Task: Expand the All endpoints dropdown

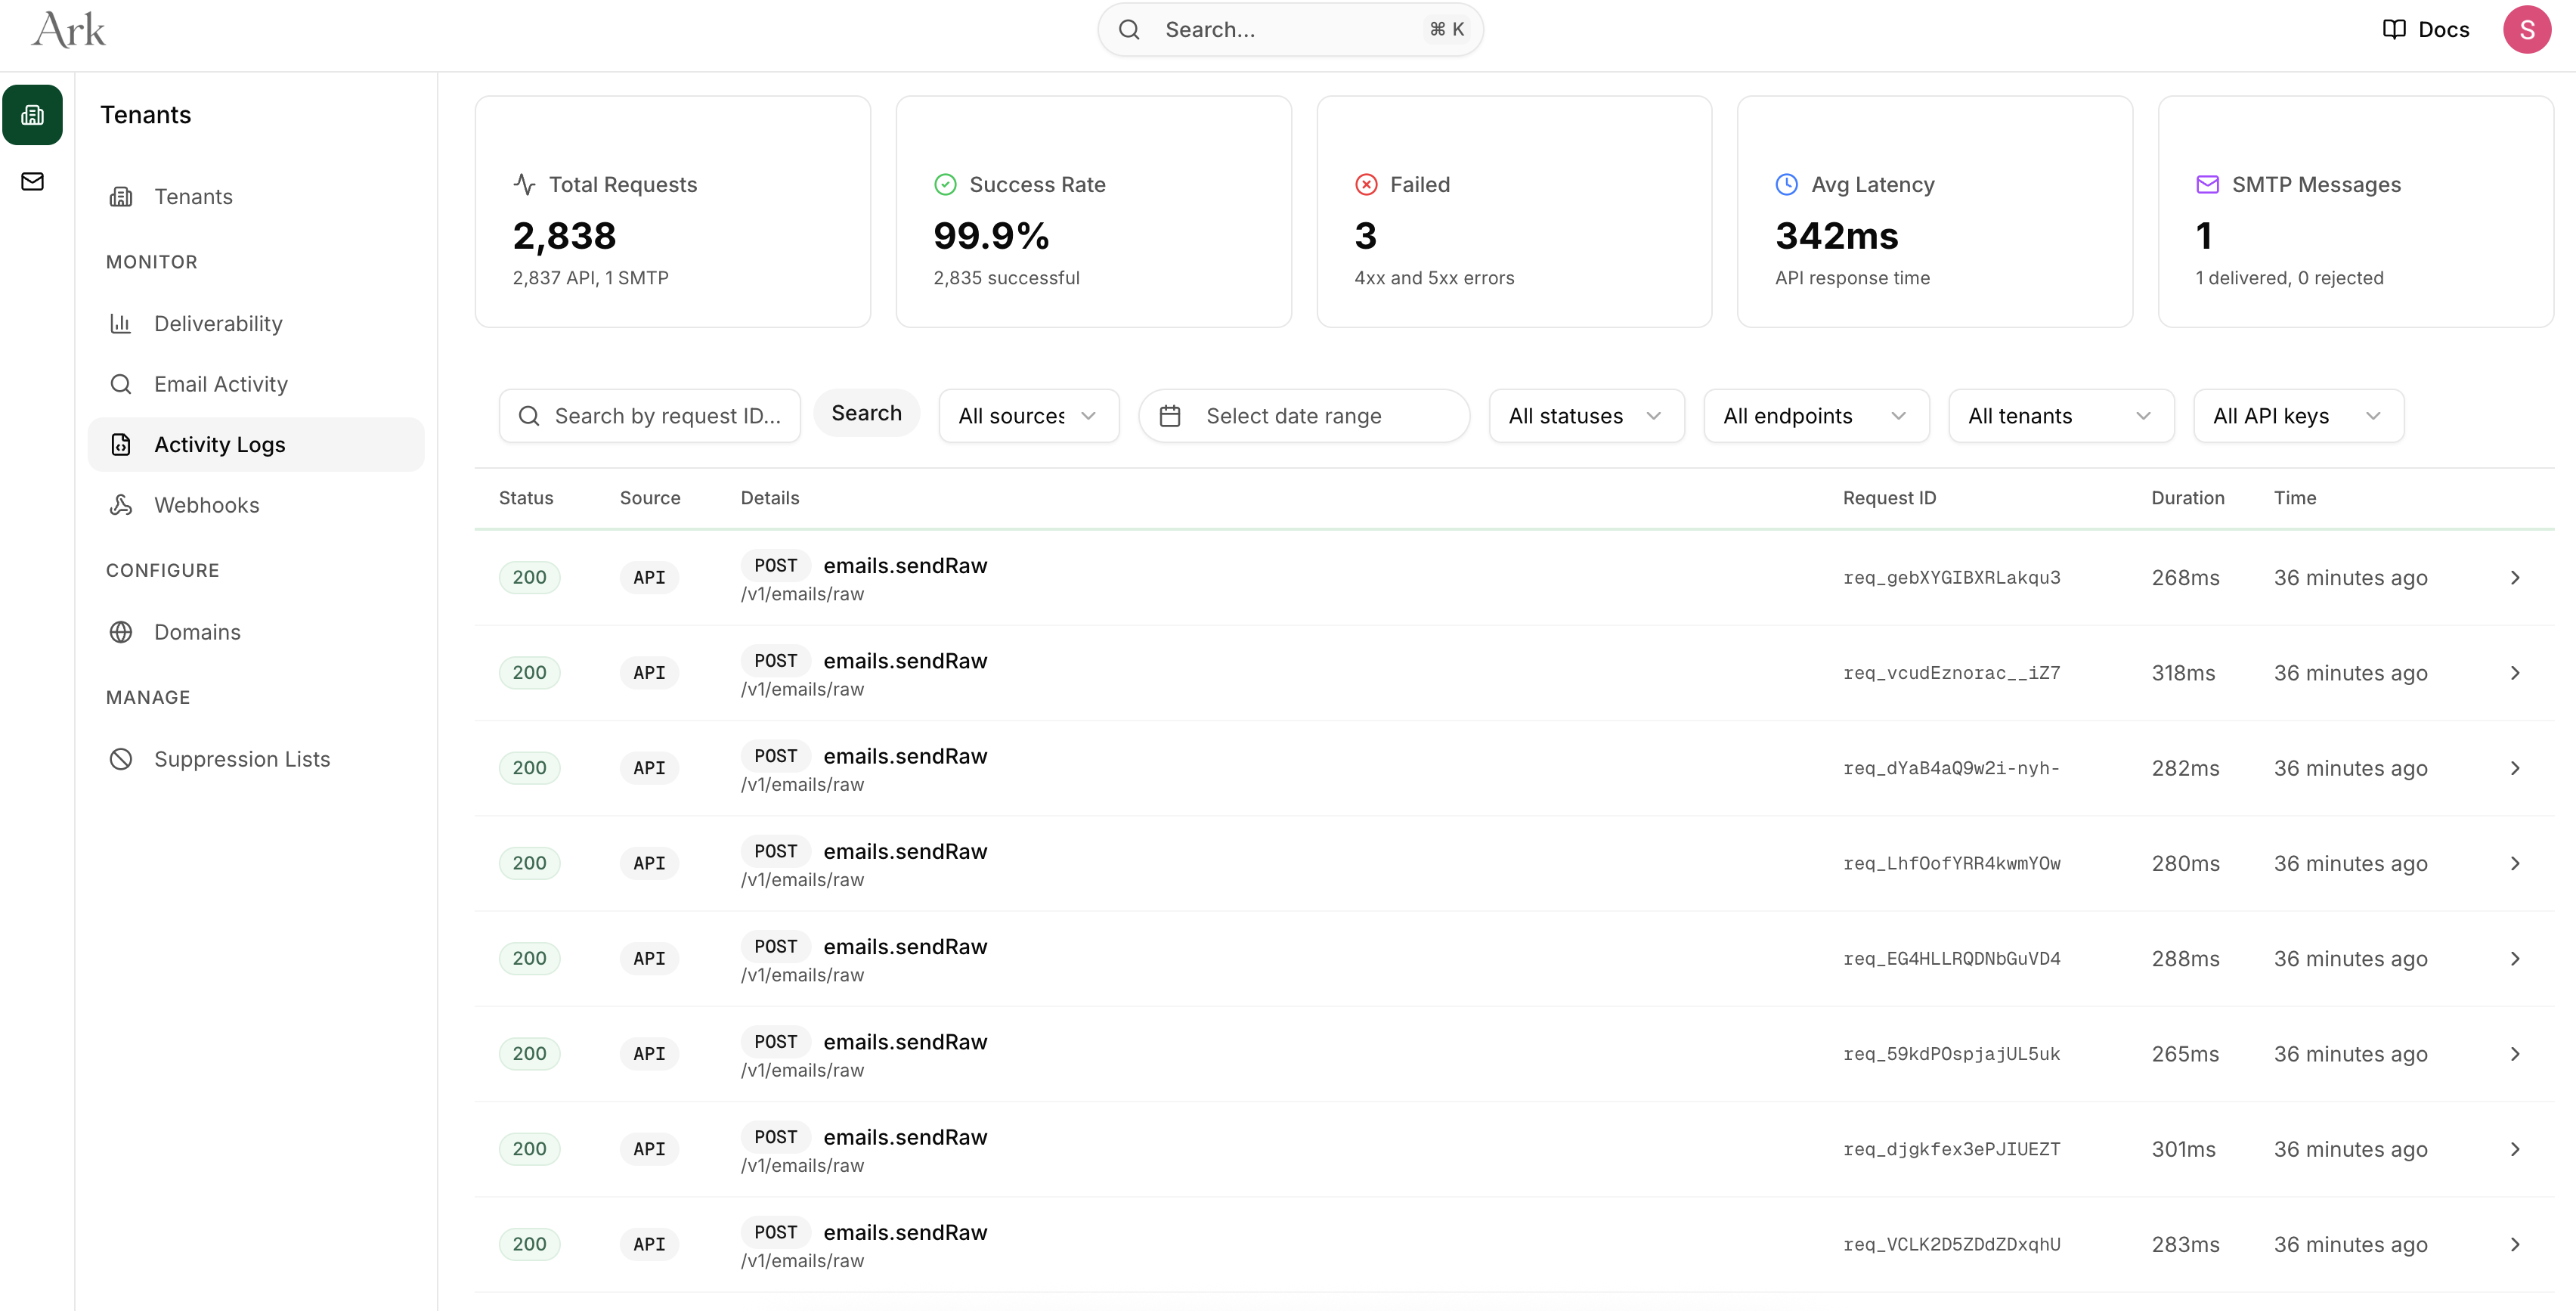Action: (1815, 416)
